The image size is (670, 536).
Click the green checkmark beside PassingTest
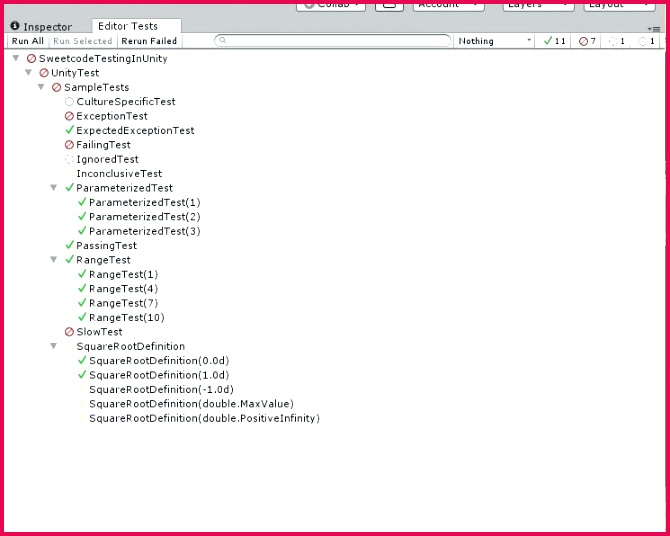point(70,245)
